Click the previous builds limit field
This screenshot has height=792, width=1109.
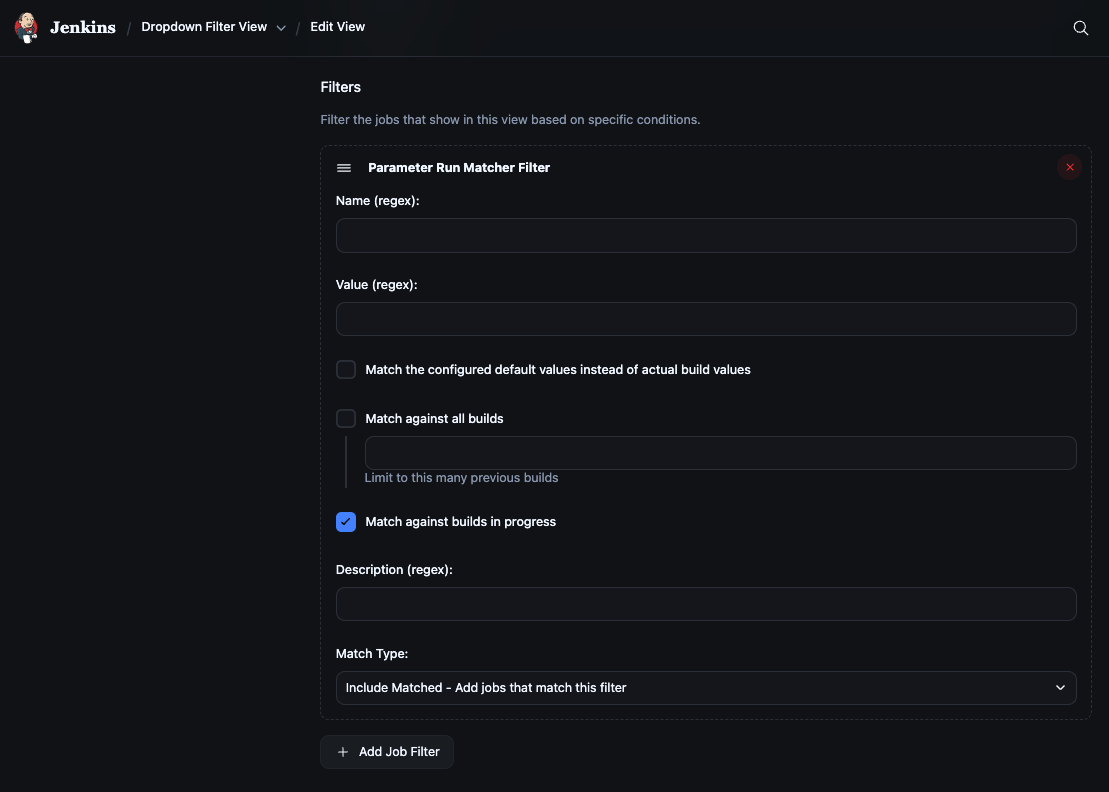click(x=720, y=452)
